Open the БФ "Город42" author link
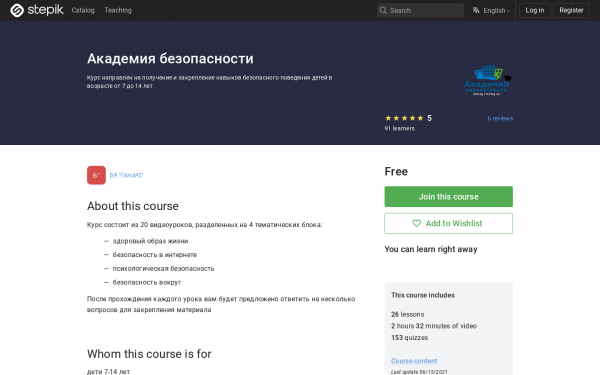The width and height of the screenshot is (600, 375). [x=126, y=175]
